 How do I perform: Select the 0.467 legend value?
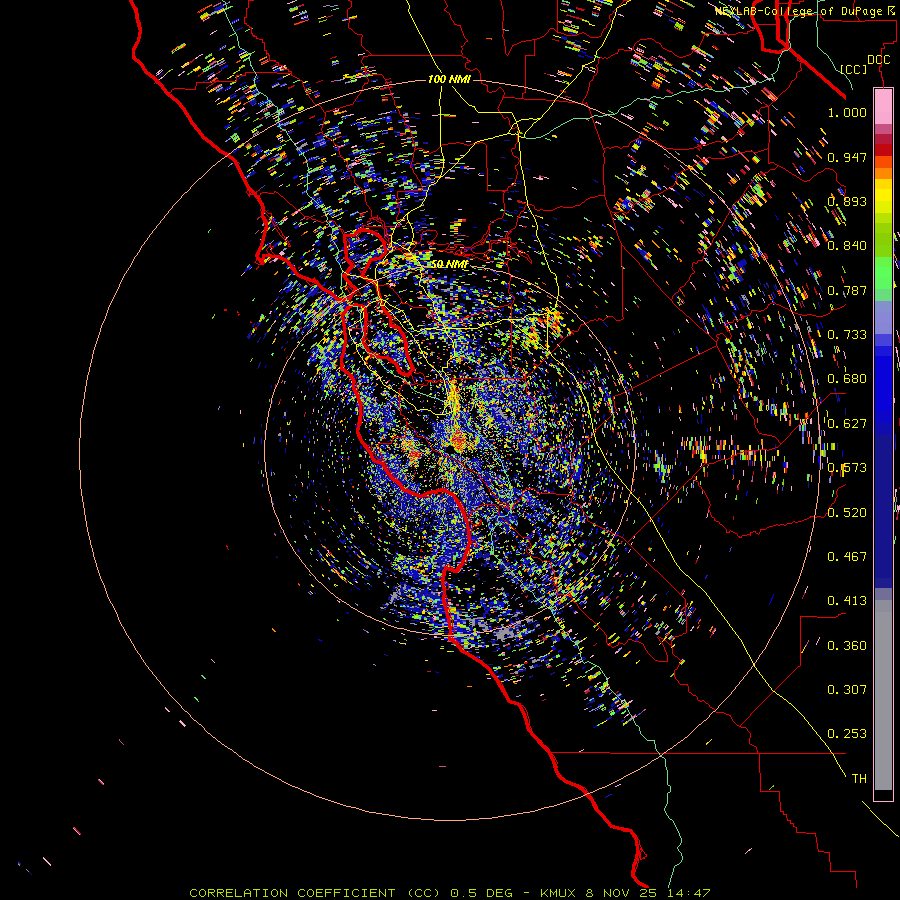(847, 557)
